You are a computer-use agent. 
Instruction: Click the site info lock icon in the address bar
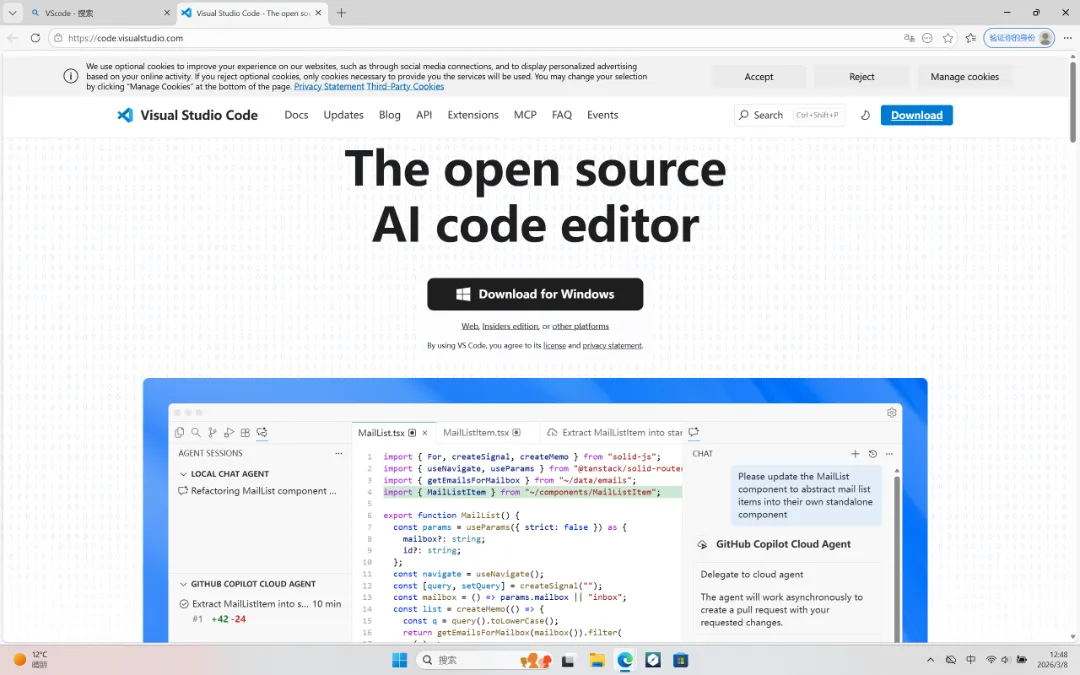pyautogui.click(x=59, y=38)
